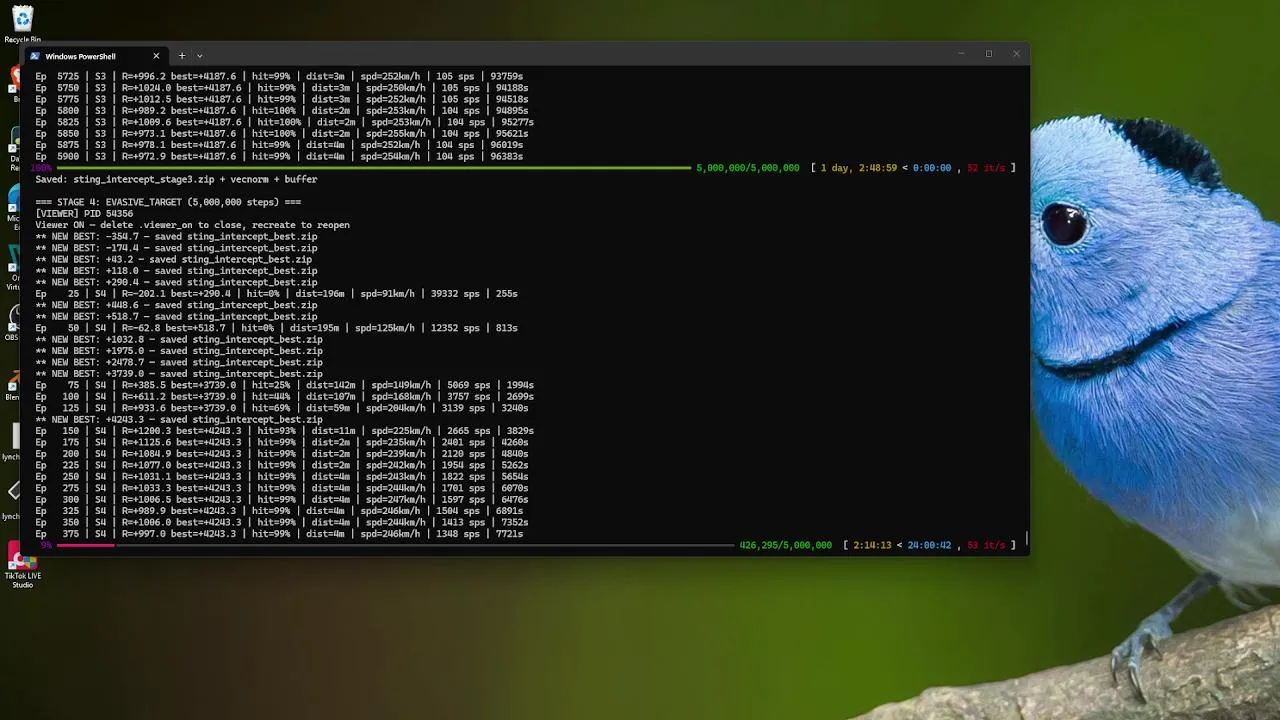This screenshot has width=1280, height=720.
Task: Click the PowerShell icon on the terminal tab
Action: pyautogui.click(x=35, y=56)
